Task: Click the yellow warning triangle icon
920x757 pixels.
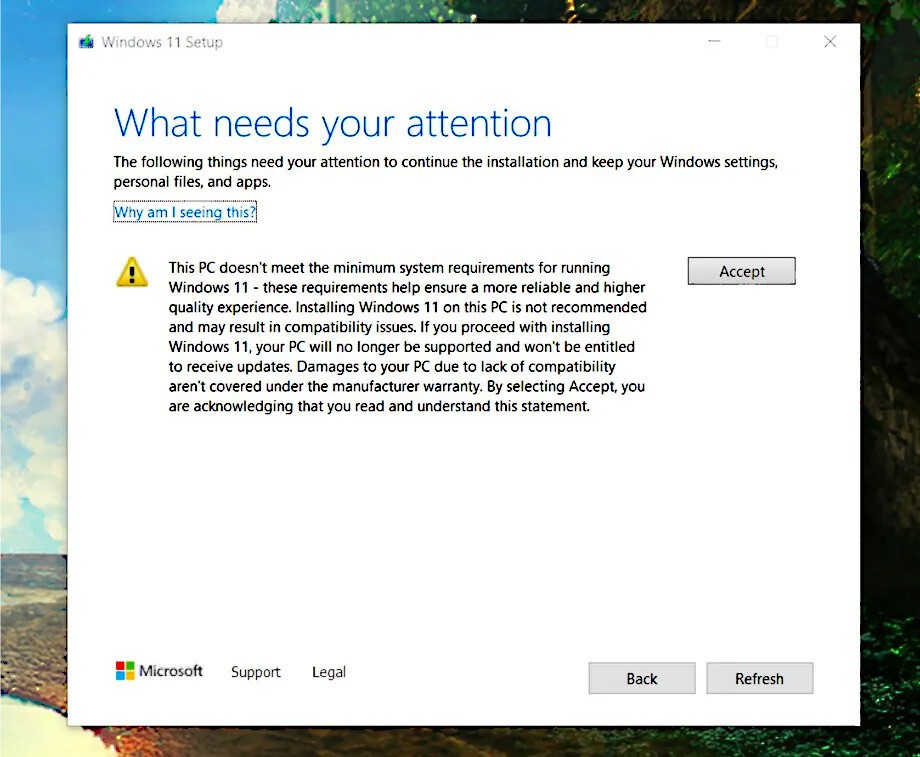Action: click(132, 272)
